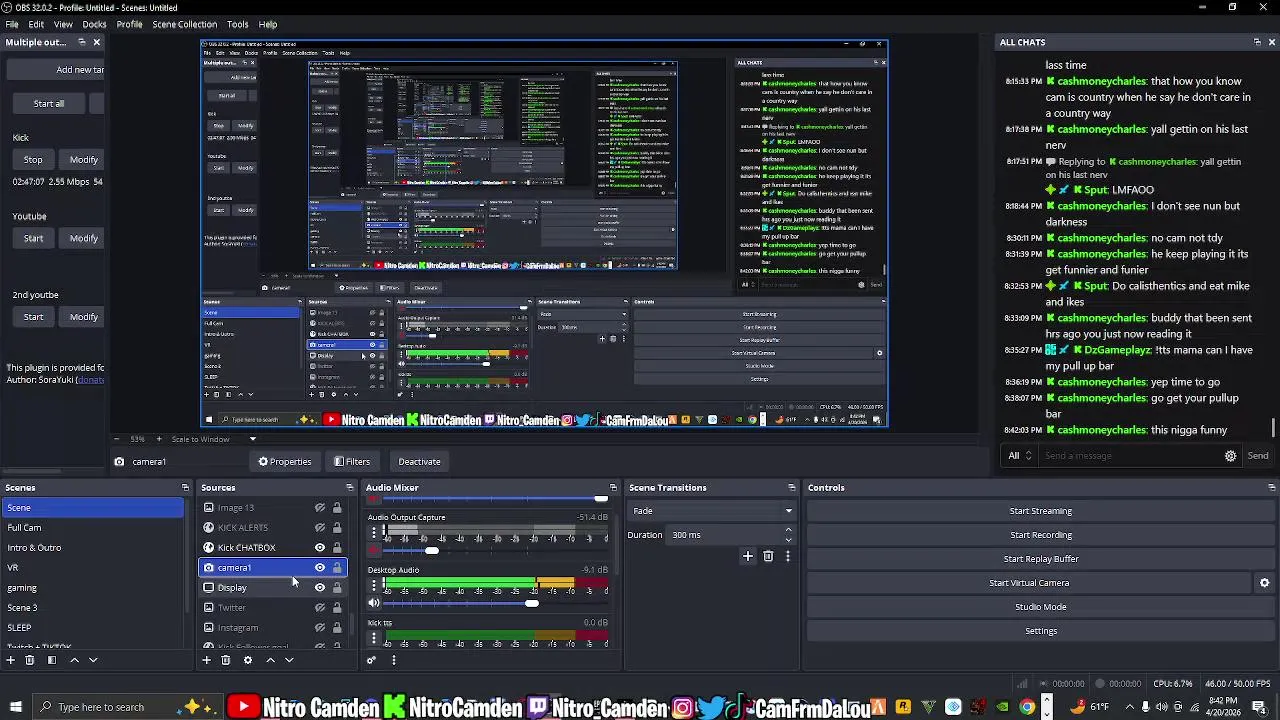Open Audio Mixer toolbar options menu

tap(393, 660)
